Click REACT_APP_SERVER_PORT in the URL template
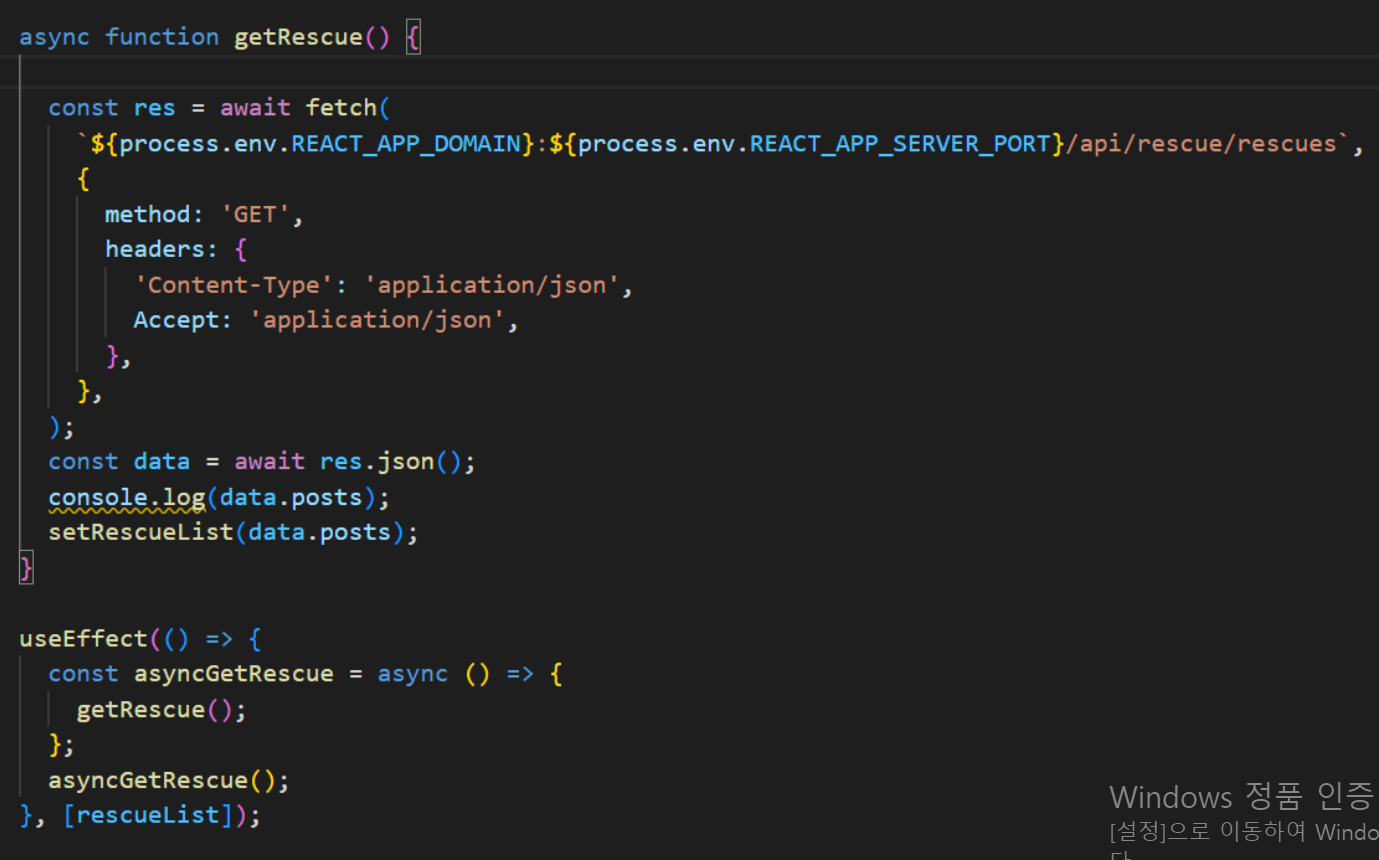 900,144
